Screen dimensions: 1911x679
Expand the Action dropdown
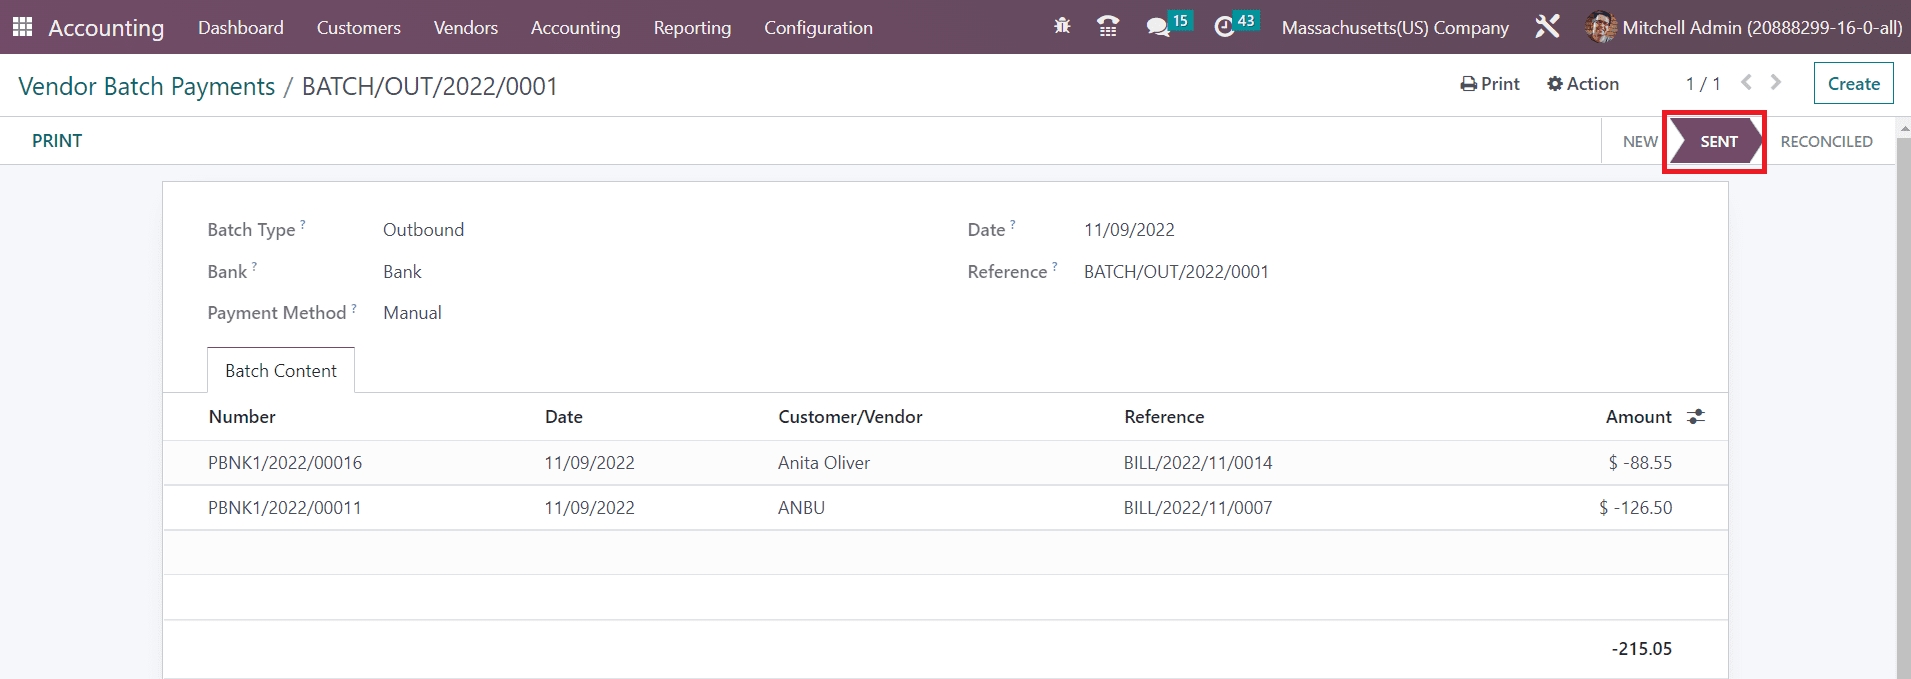pyautogui.click(x=1583, y=84)
